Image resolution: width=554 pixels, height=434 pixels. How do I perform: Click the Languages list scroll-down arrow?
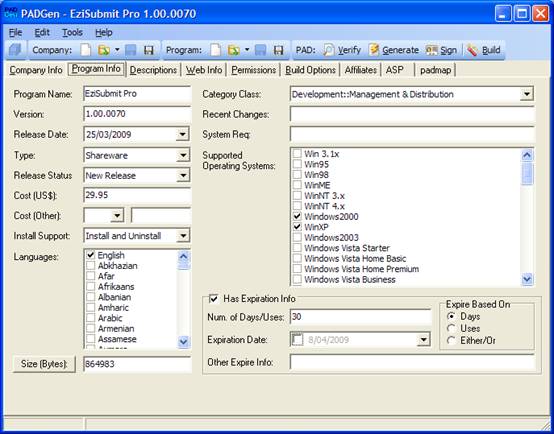pyautogui.click(x=183, y=341)
